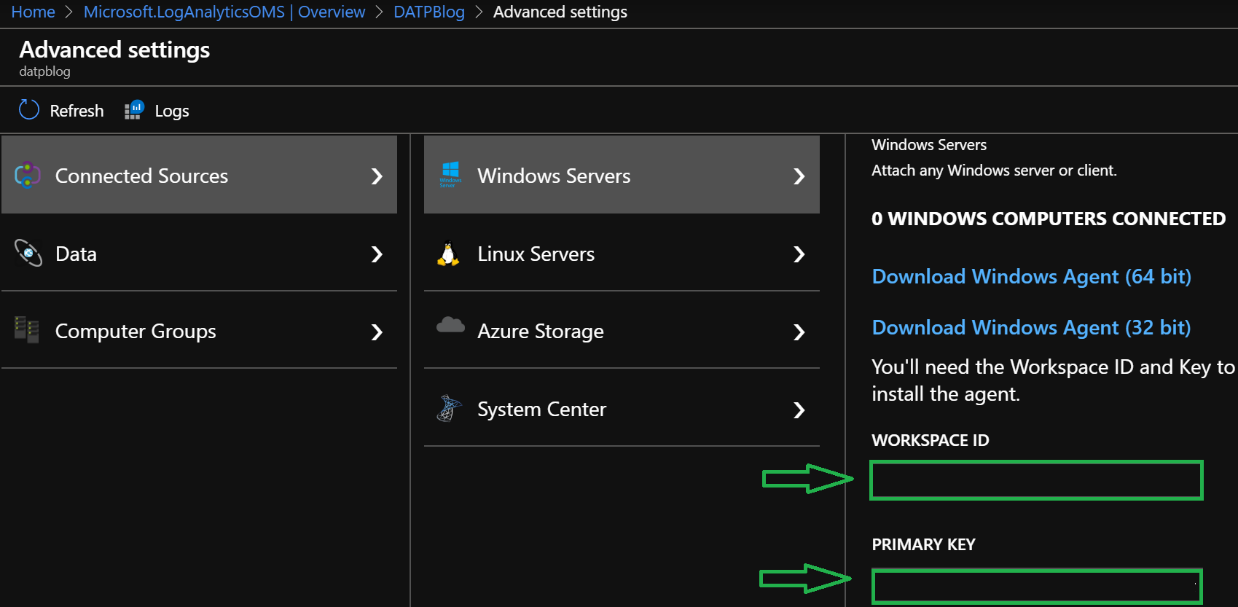Screen dimensions: 1238x607
Task: Download Windows Agent (32 bit)
Action: pos(1031,327)
